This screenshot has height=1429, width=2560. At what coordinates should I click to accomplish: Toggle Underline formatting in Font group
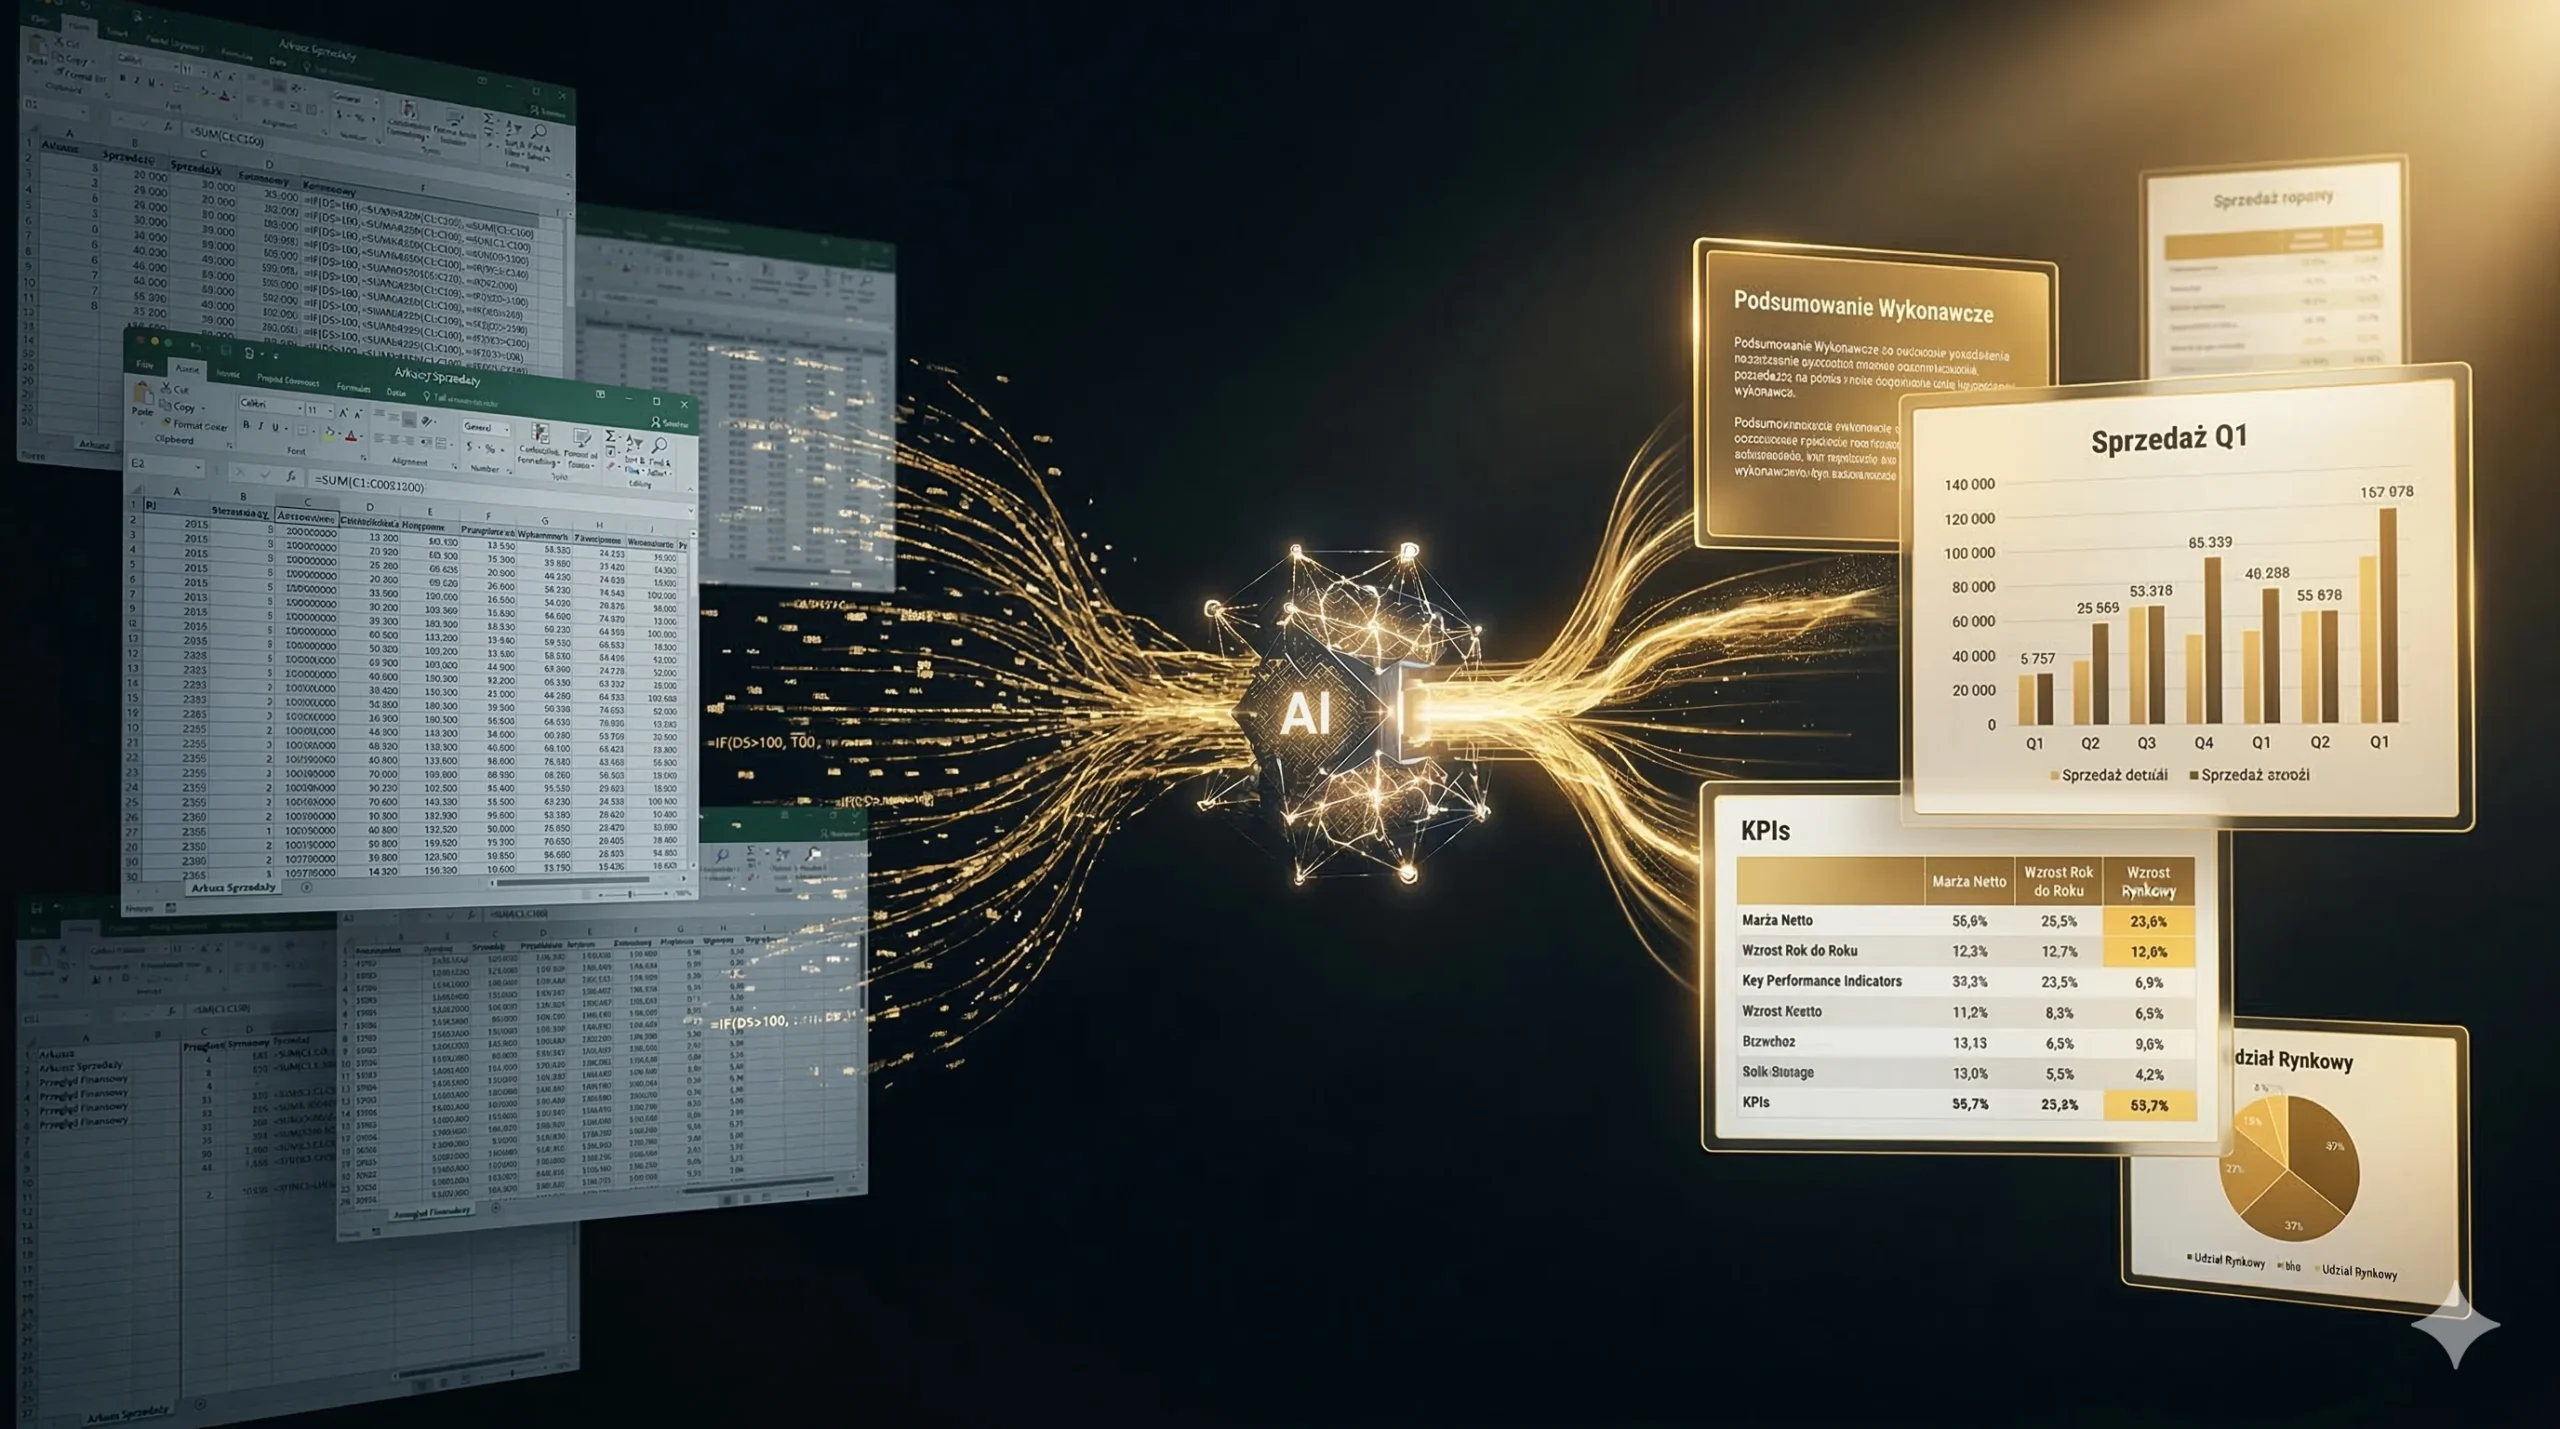(275, 427)
